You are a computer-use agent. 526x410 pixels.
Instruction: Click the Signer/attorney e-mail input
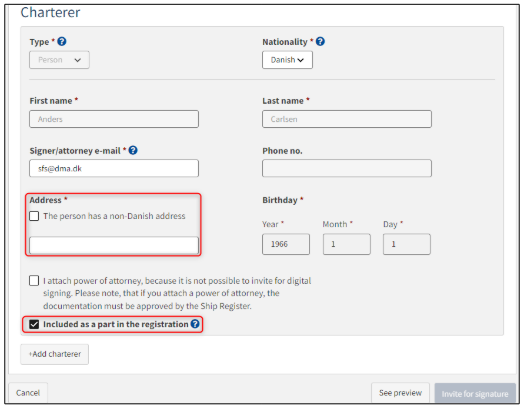coord(114,168)
